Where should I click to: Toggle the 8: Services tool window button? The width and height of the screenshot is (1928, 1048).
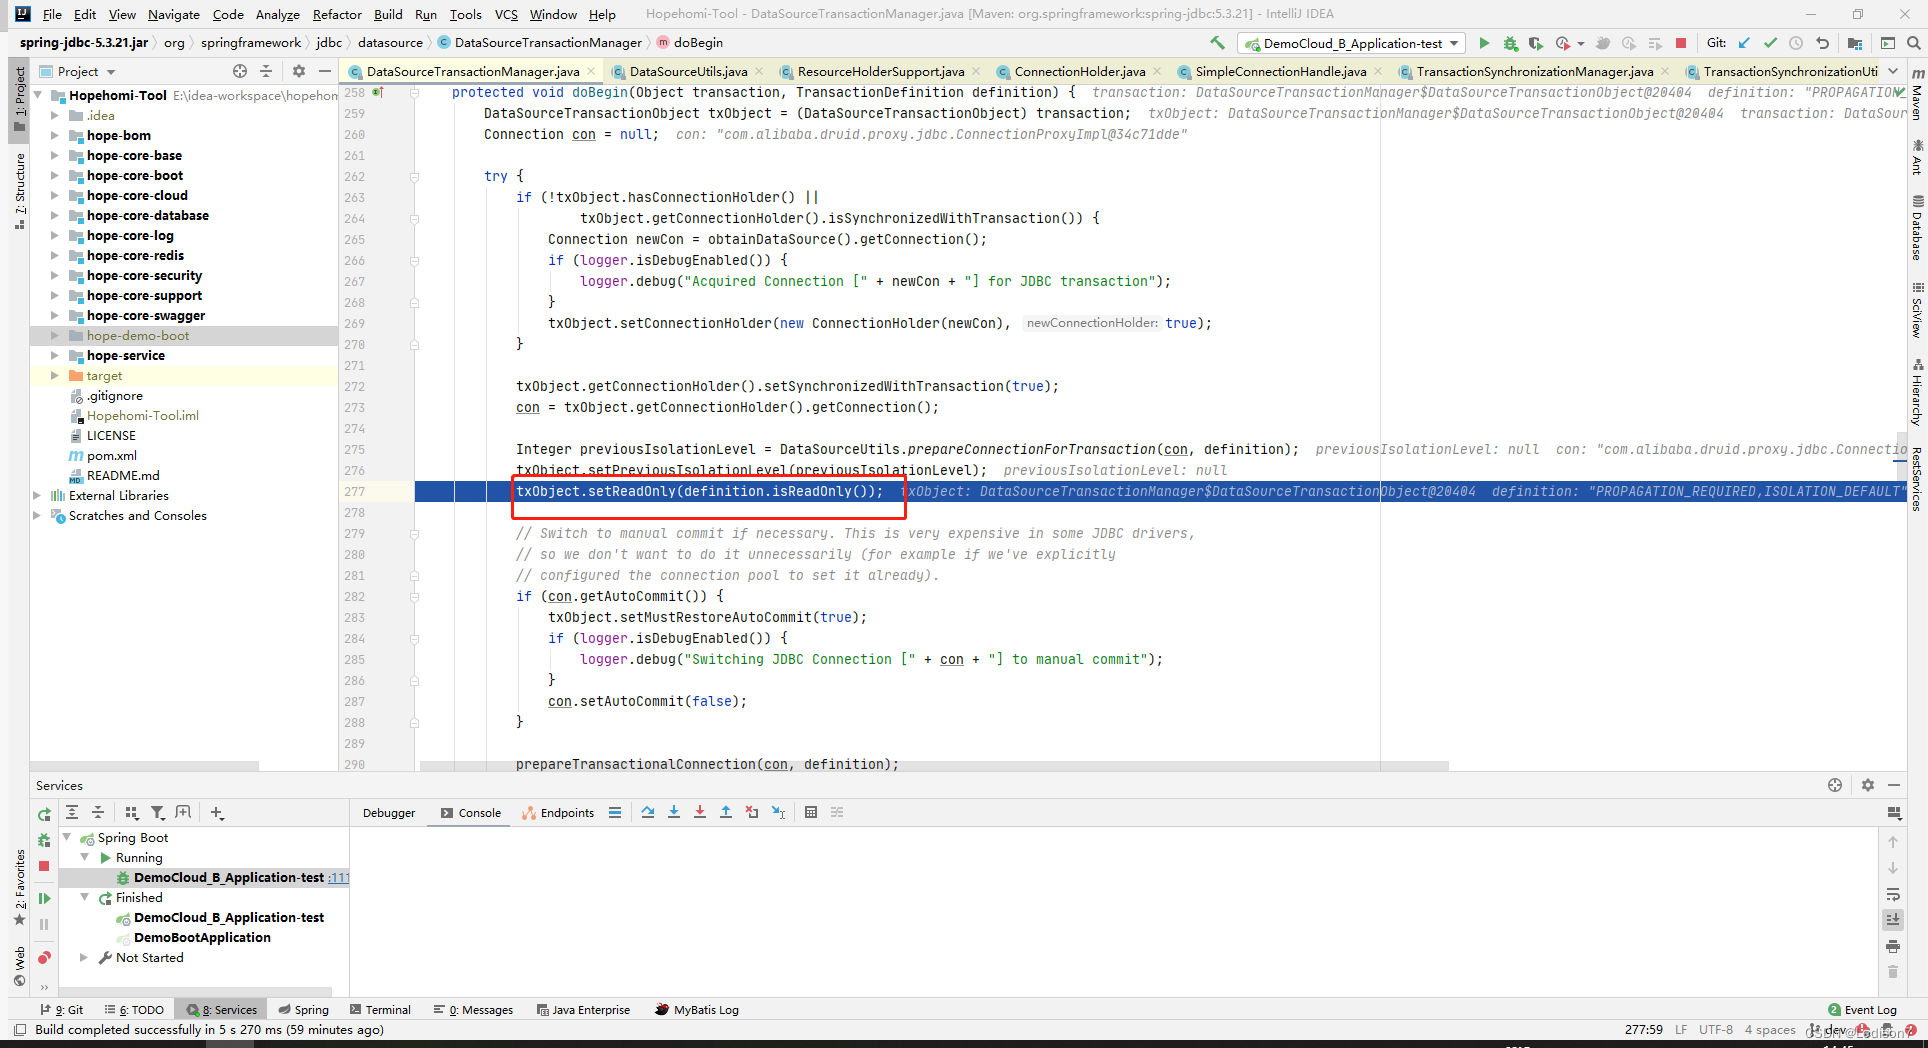click(222, 1010)
